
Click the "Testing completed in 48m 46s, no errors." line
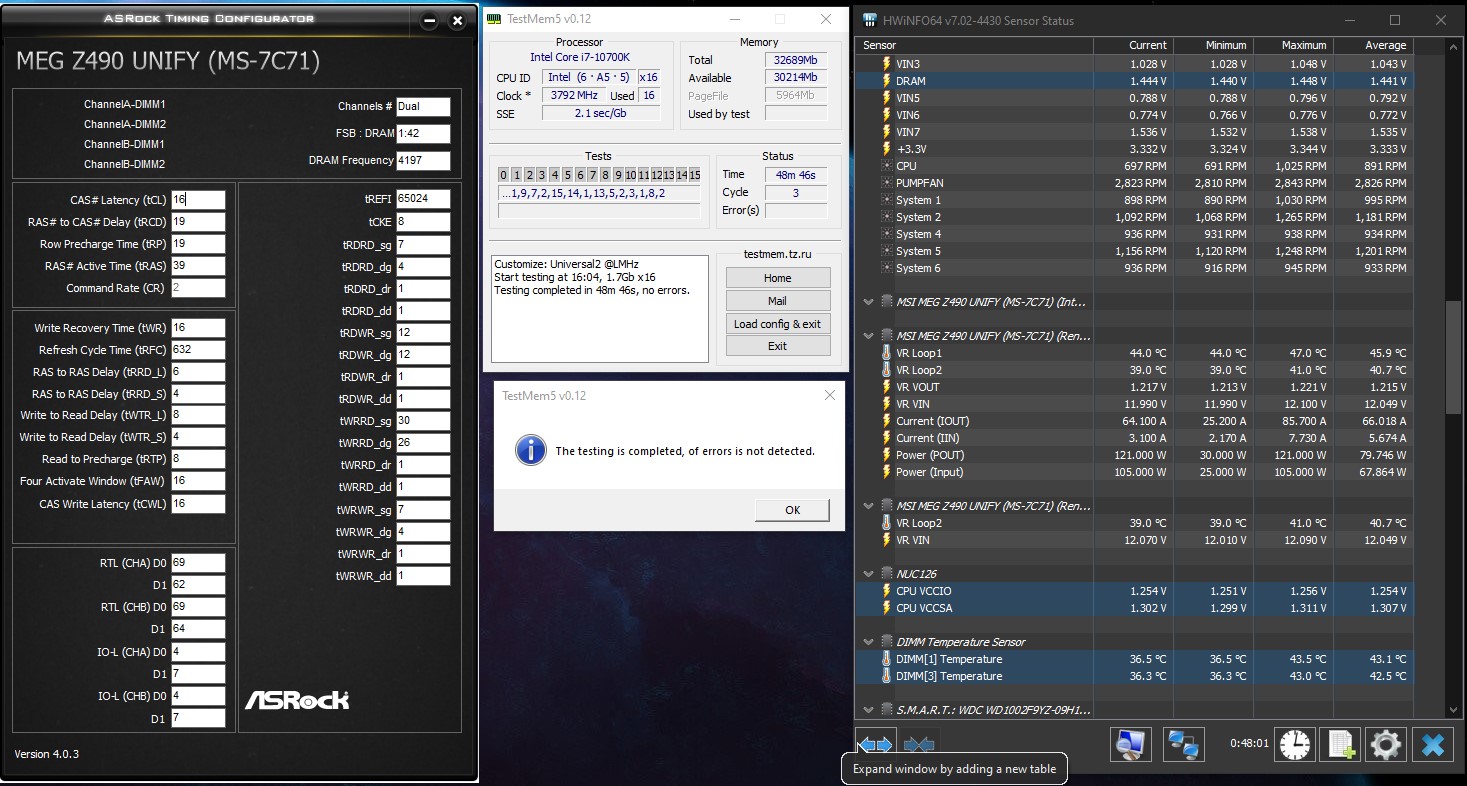[592, 291]
